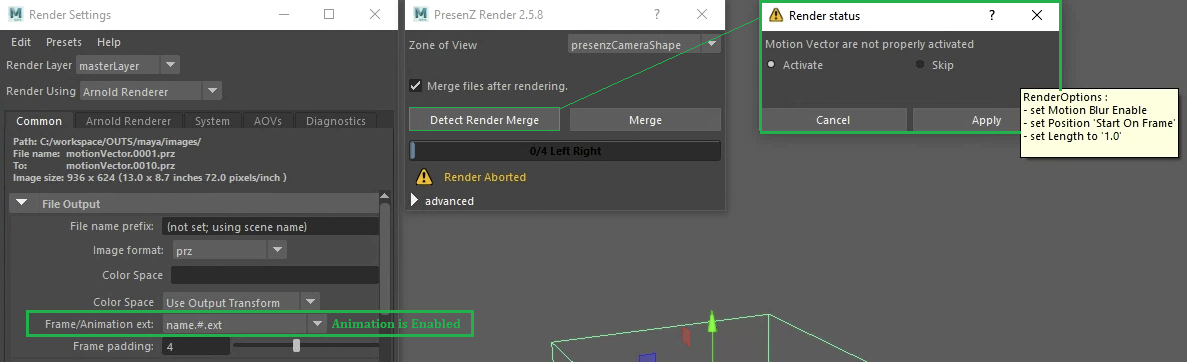Click the empty Color Space text field
The image size is (1187, 362).
[x=275, y=275]
